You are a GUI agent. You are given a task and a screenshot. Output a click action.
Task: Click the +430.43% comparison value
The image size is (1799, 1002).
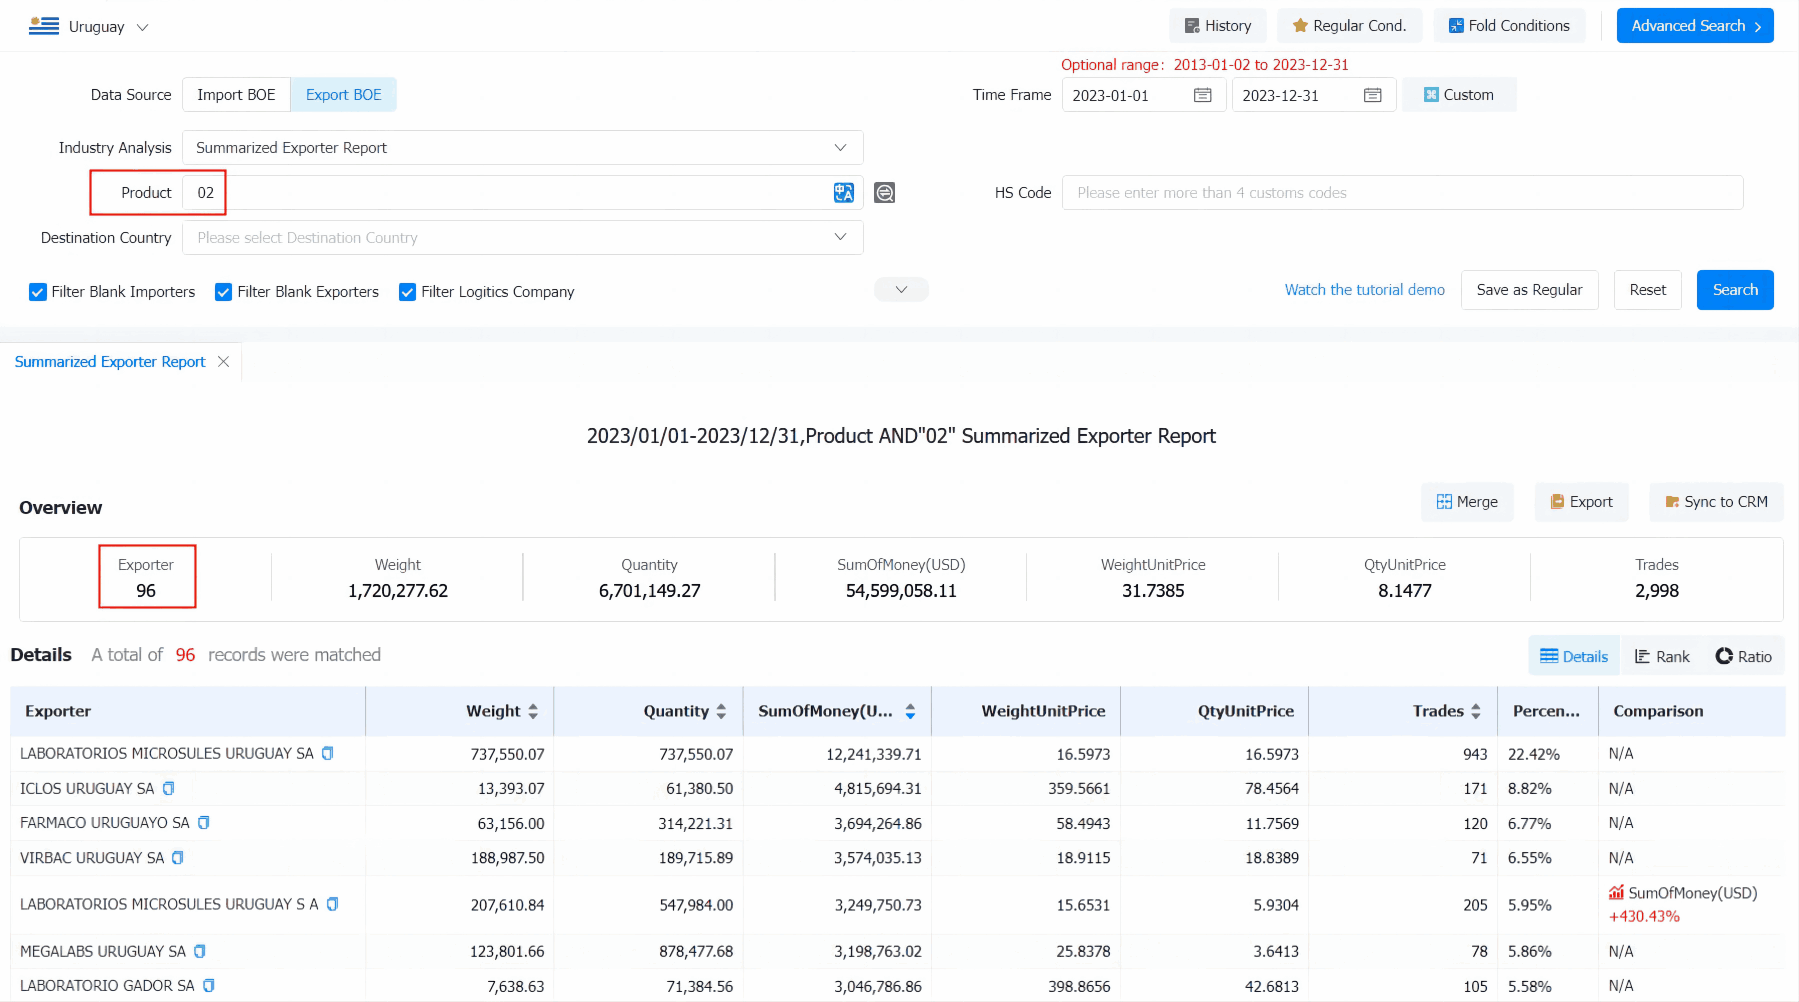tap(1644, 916)
